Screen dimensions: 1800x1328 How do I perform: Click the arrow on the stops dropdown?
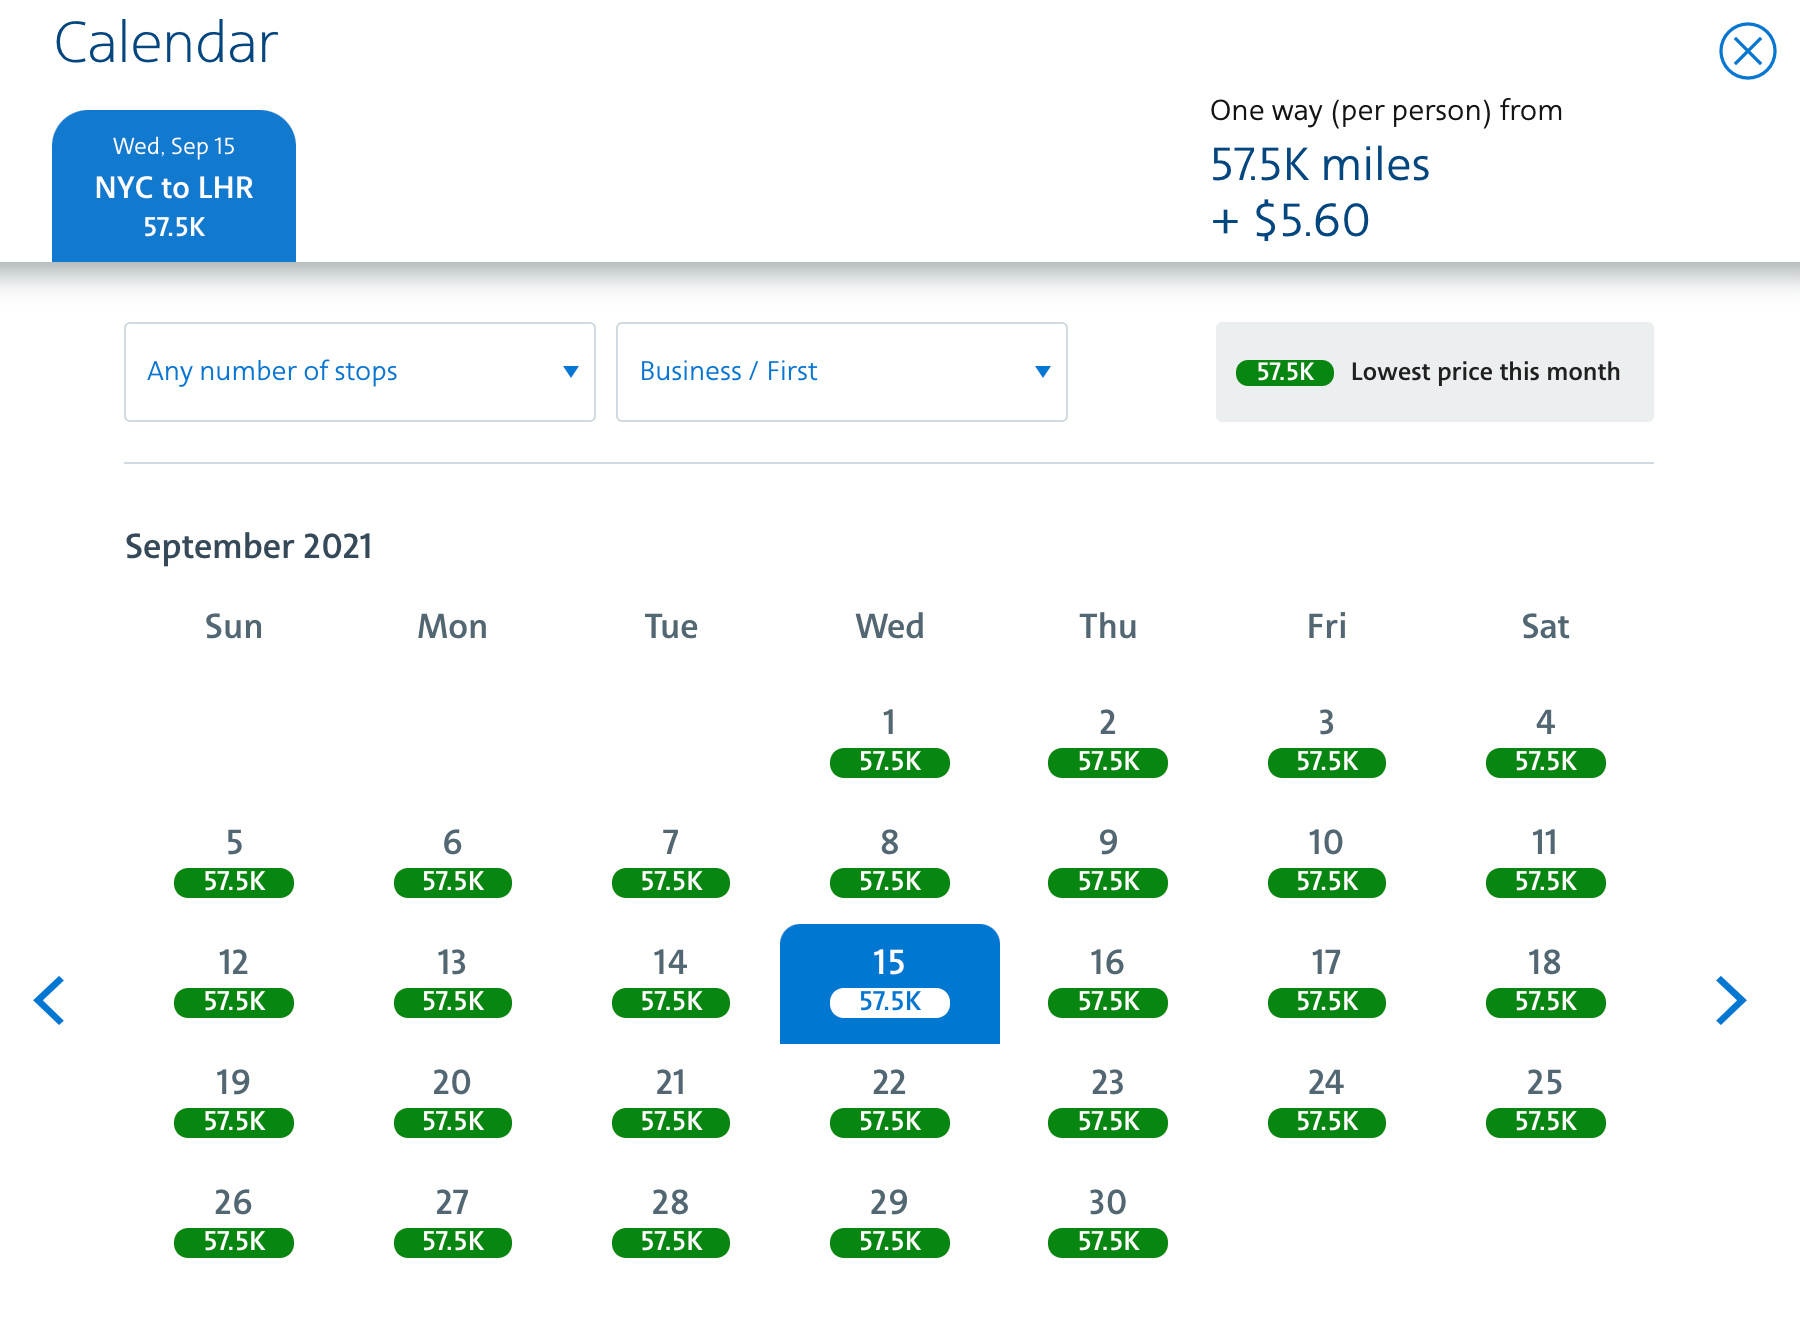pyautogui.click(x=570, y=372)
